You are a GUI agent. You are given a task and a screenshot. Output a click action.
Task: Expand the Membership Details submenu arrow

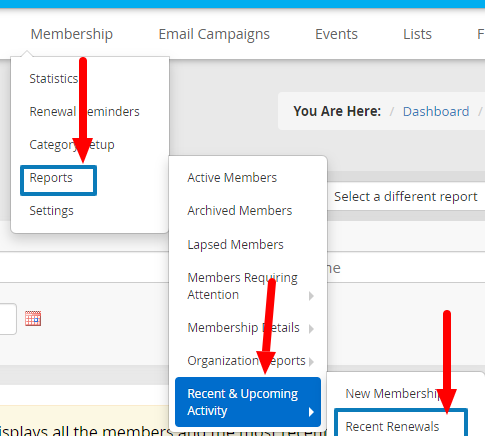point(311,329)
